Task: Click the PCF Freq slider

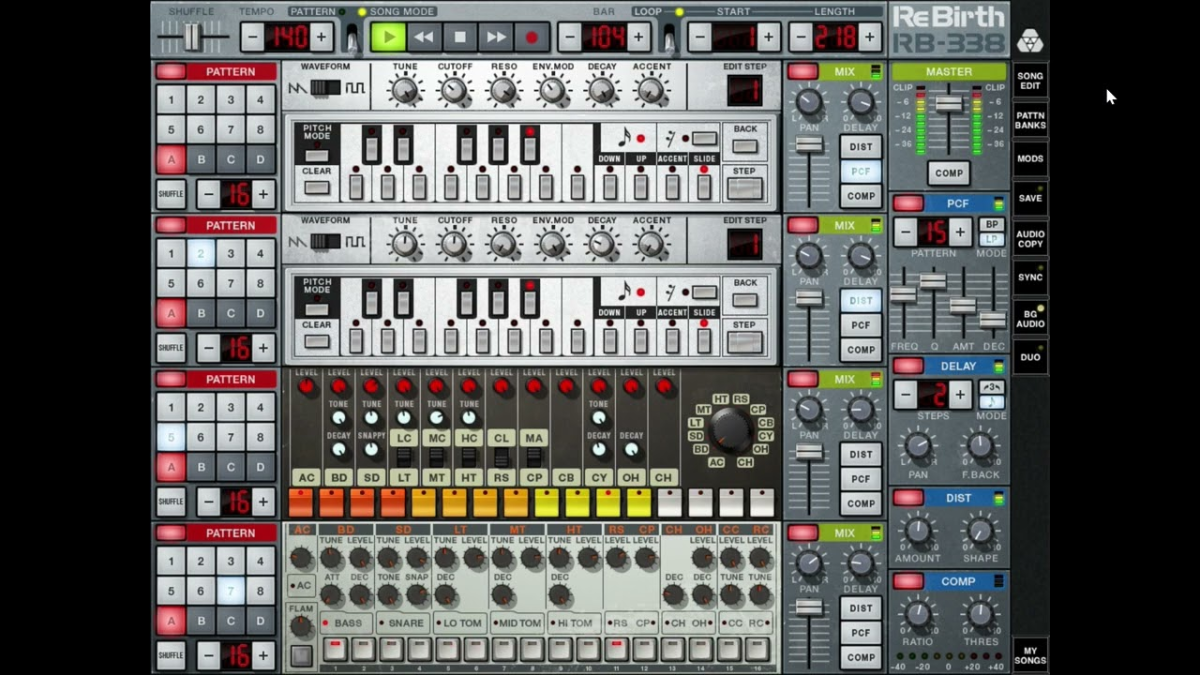Action: [903, 295]
